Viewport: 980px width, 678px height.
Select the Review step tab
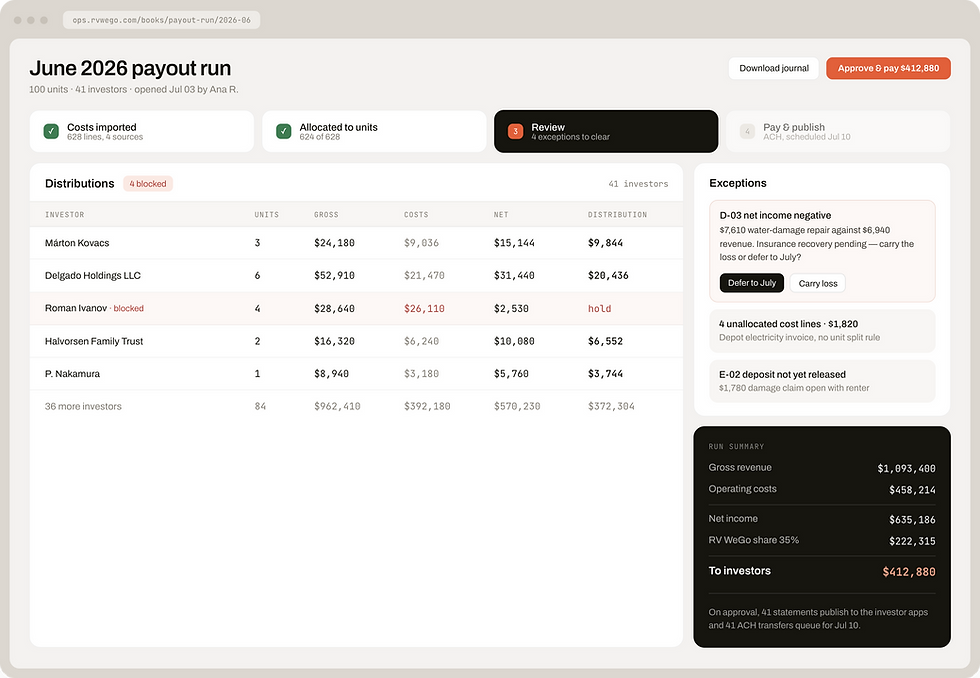click(x=606, y=131)
